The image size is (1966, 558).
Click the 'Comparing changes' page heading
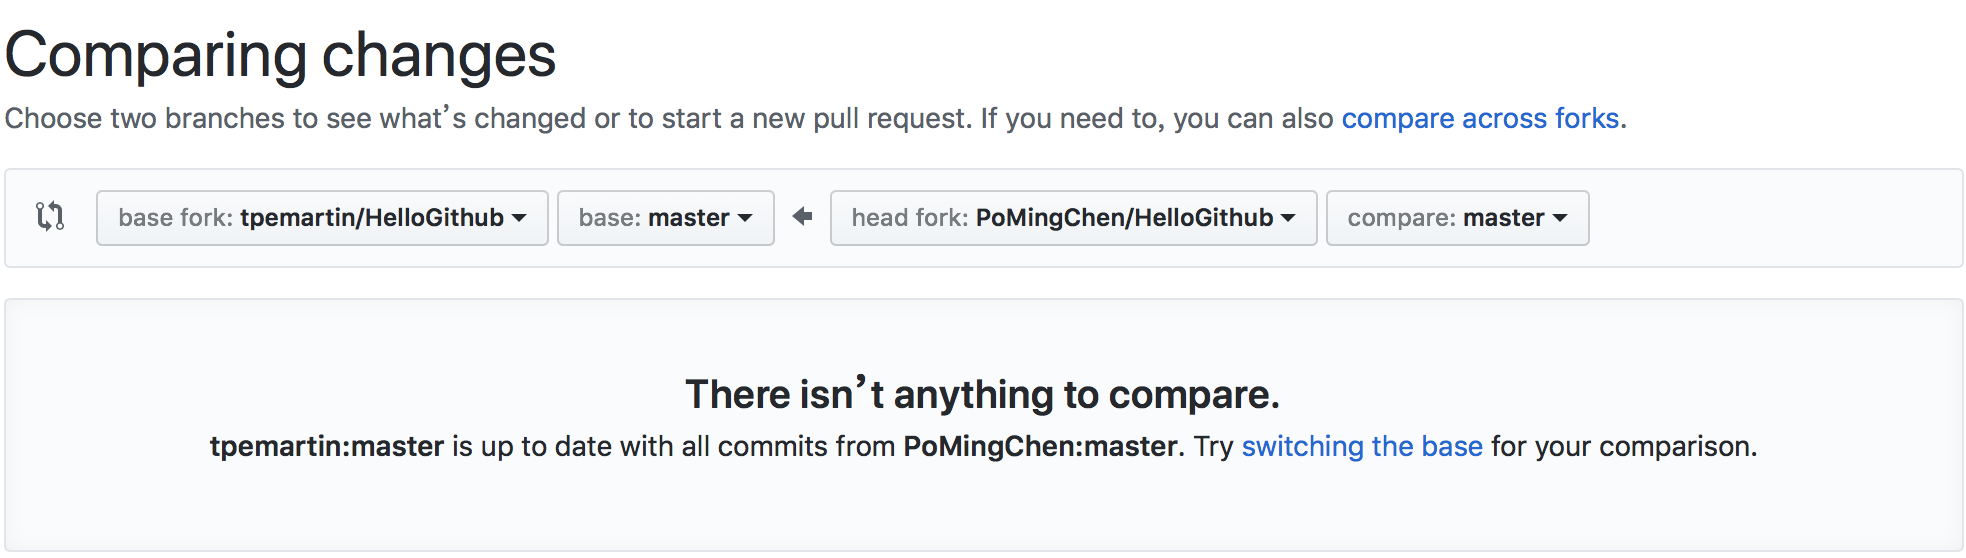click(281, 55)
